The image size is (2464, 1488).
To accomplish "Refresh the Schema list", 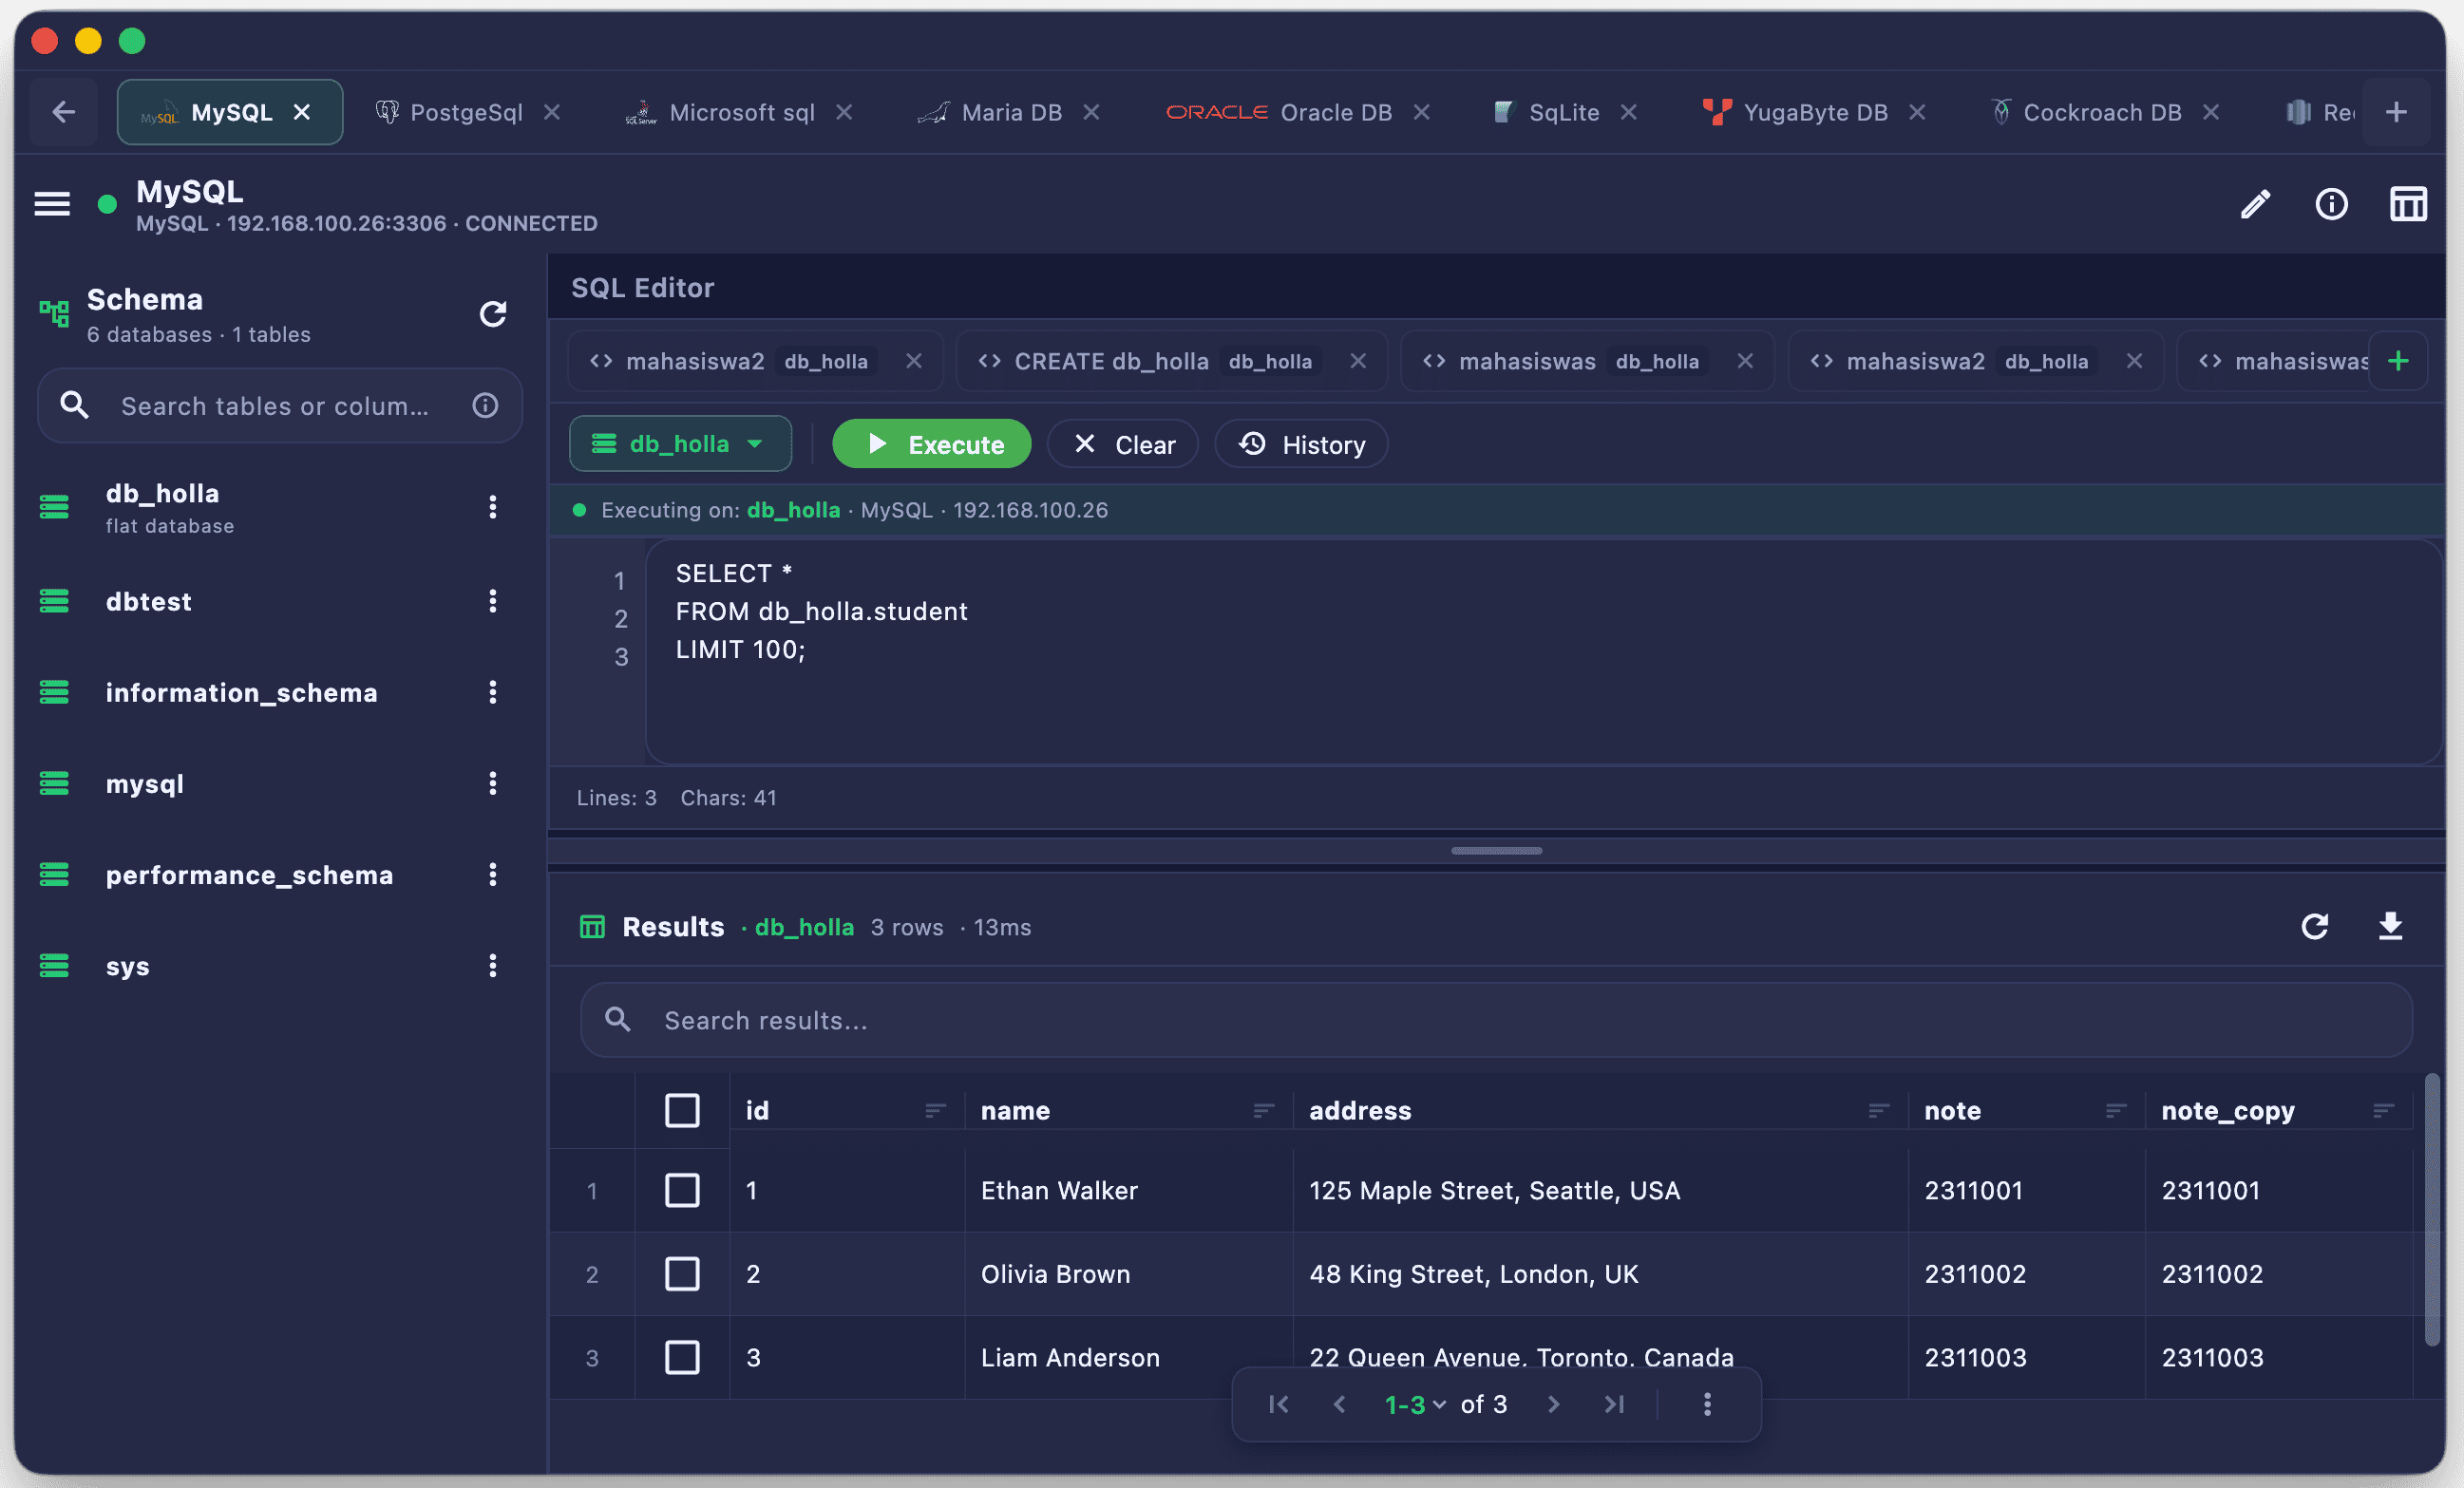I will point(492,314).
